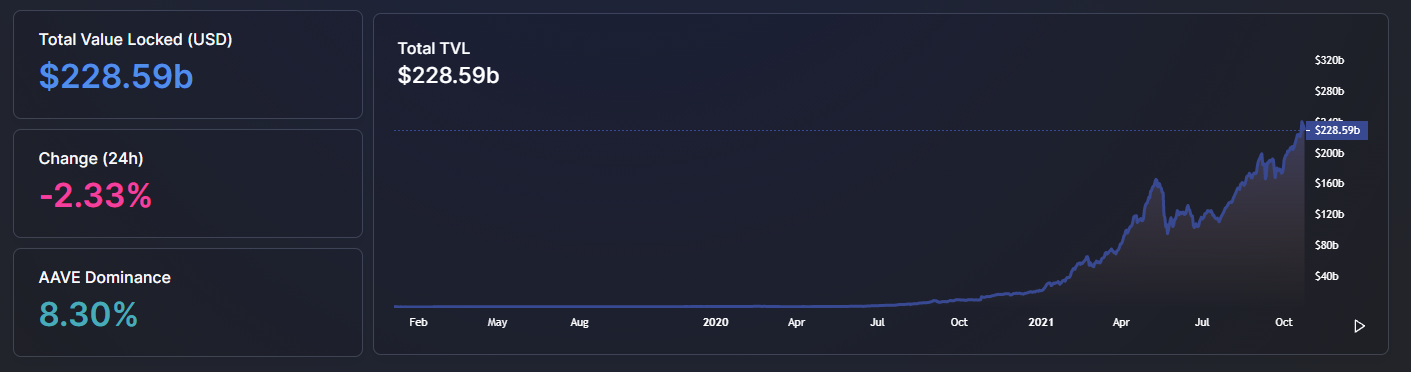The height and width of the screenshot is (372, 1411).
Task: Select the Change (24h) label
Action: point(92,158)
